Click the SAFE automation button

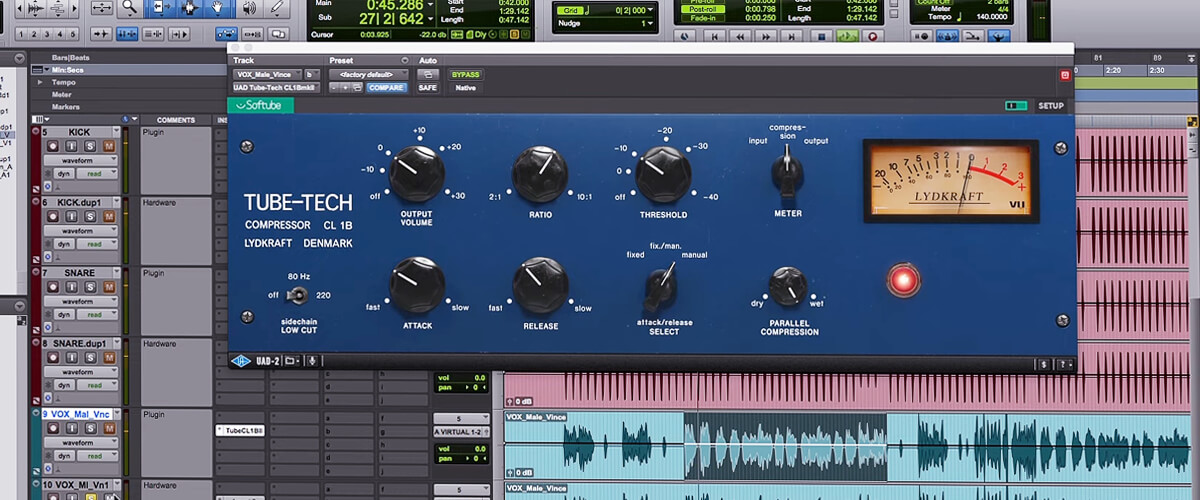coord(428,87)
